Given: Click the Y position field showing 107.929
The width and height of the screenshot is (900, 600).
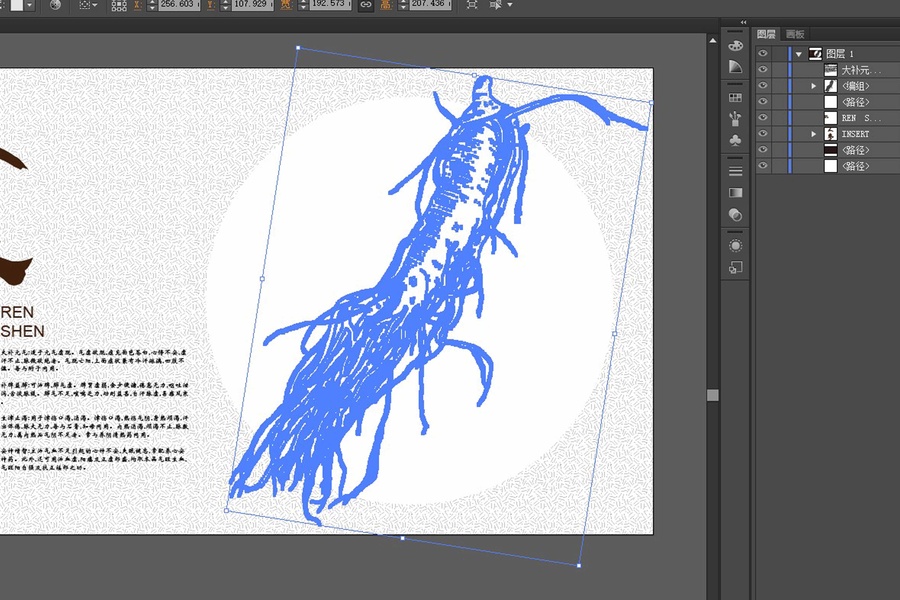Looking at the screenshot, I should point(252,4).
